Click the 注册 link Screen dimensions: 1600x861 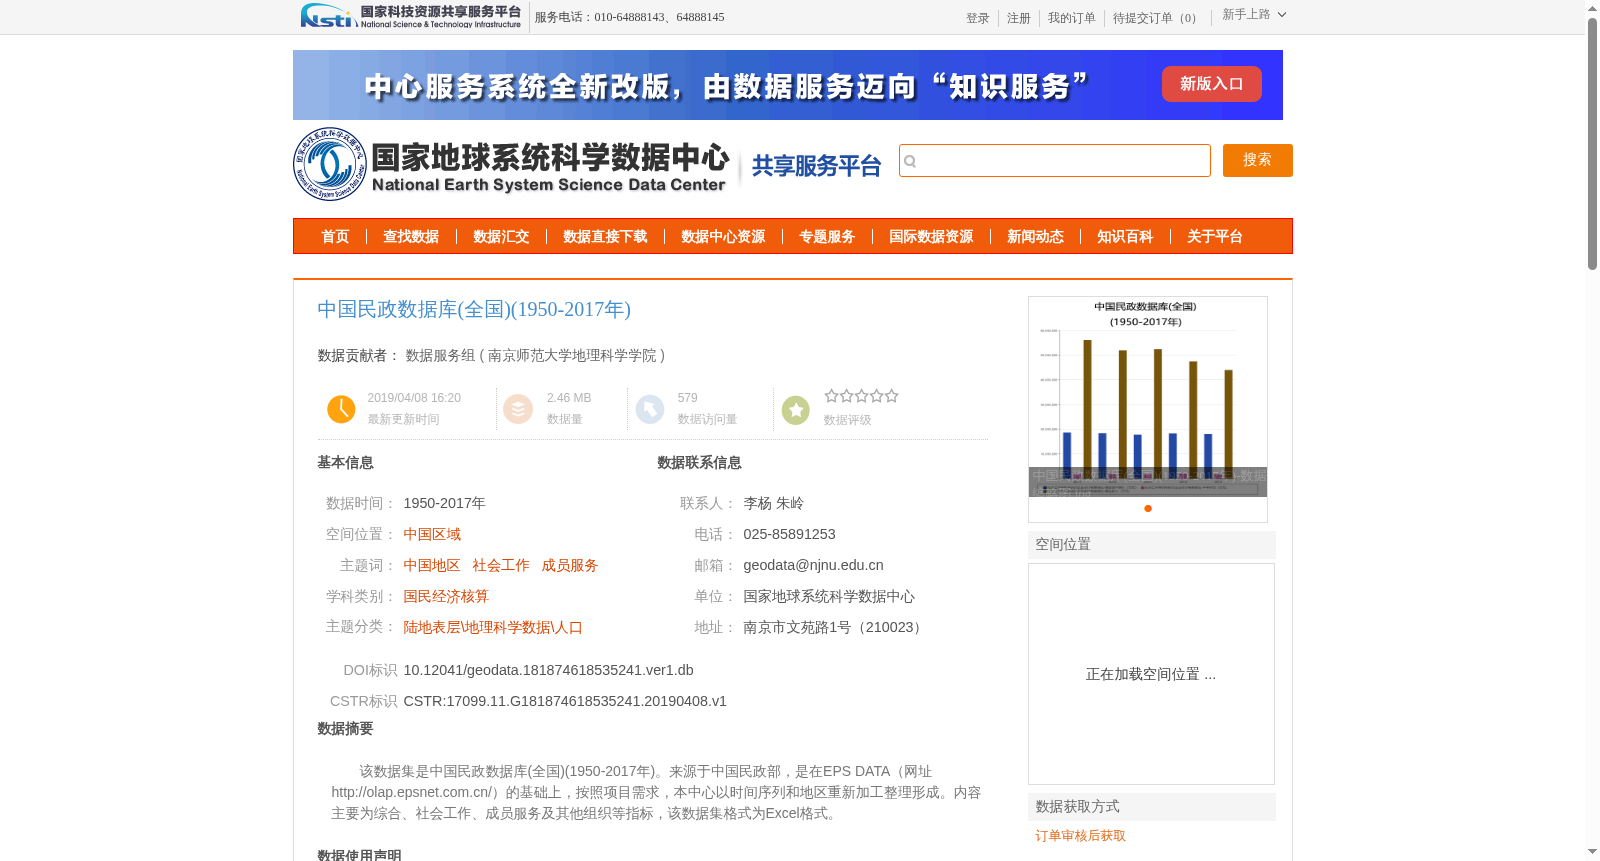[x=1019, y=18]
